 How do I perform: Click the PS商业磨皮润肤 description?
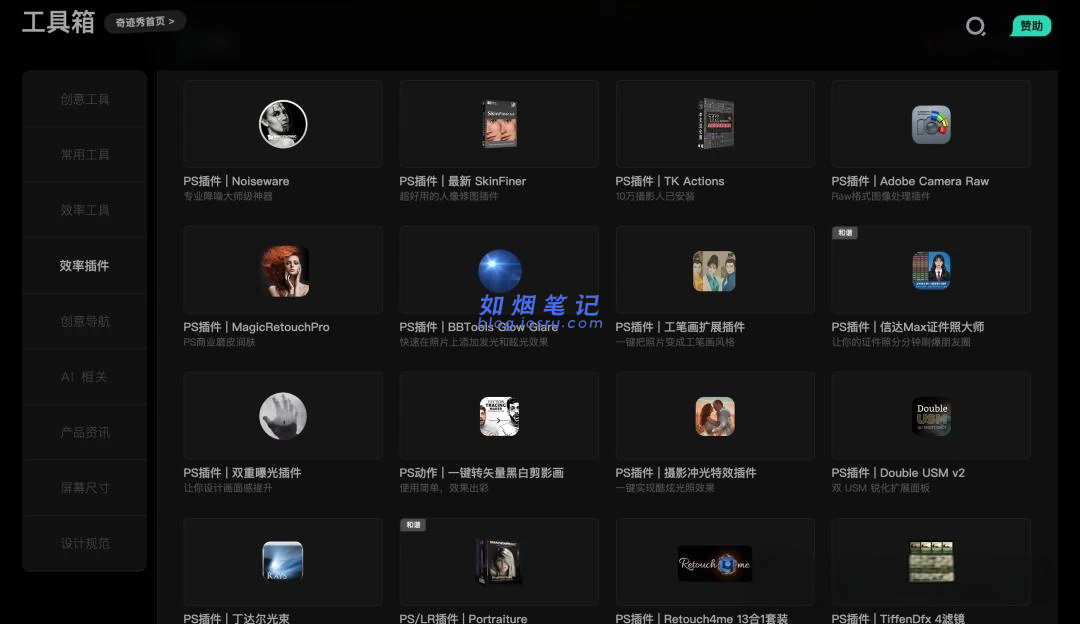click(219, 342)
